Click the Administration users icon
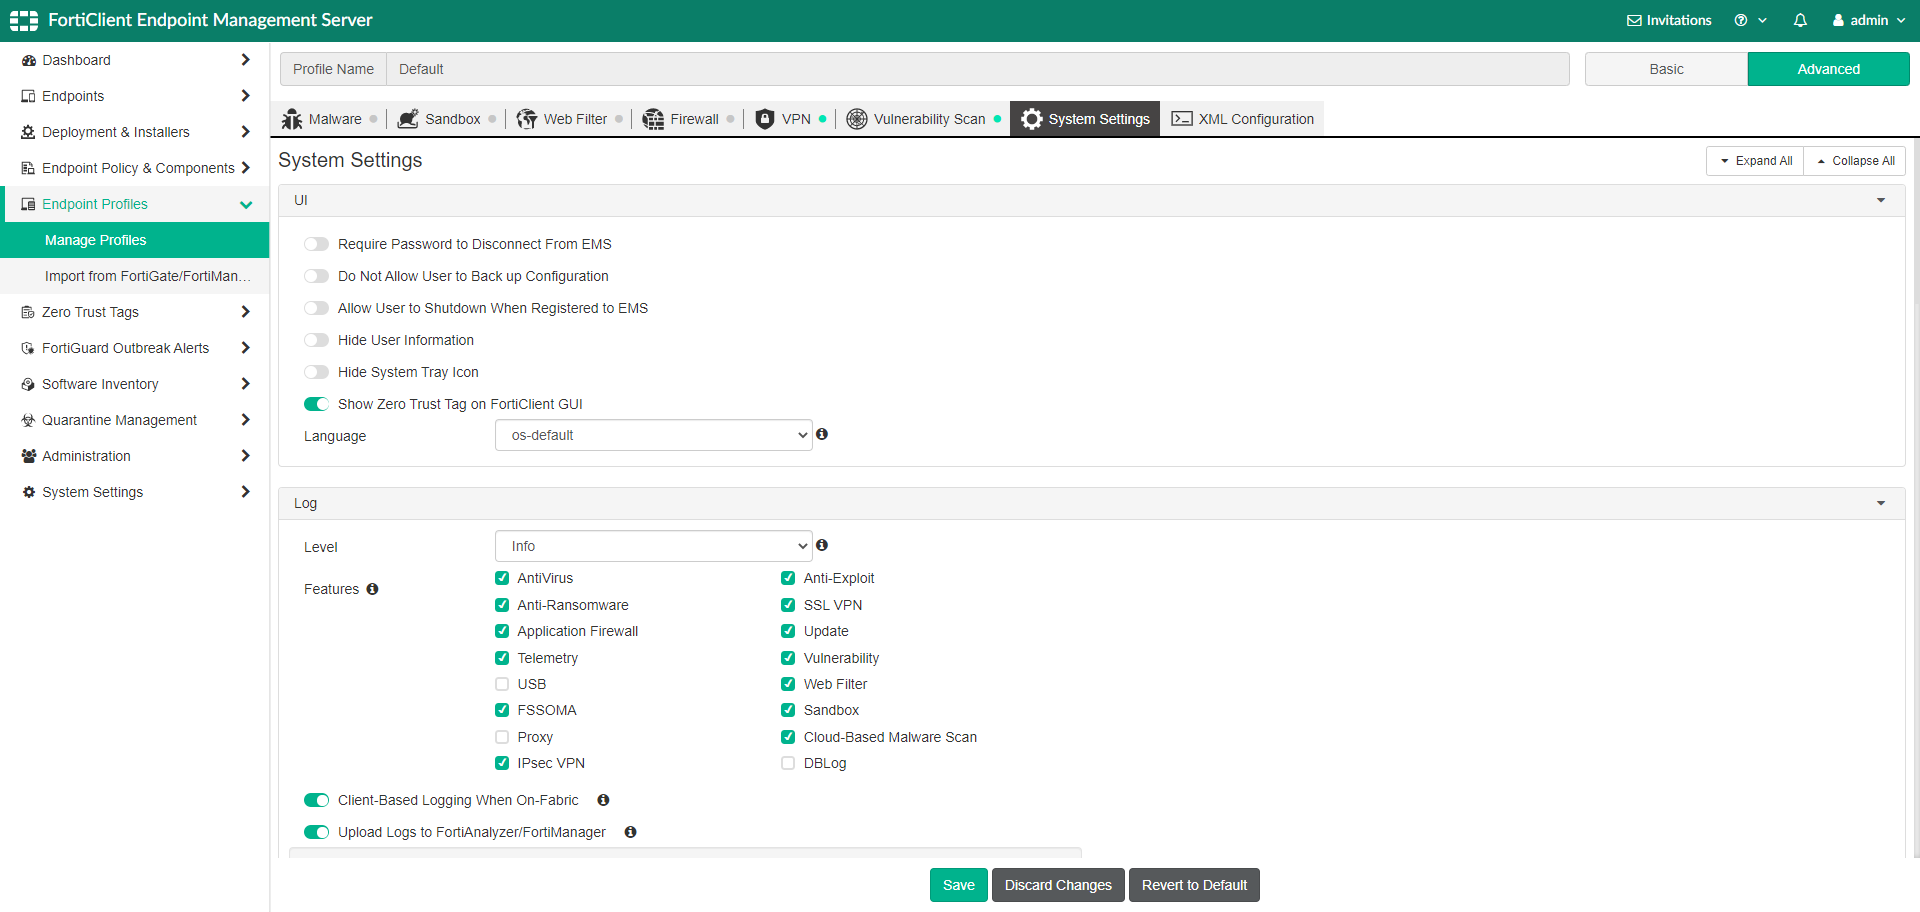This screenshot has height=912, width=1920. (x=28, y=456)
